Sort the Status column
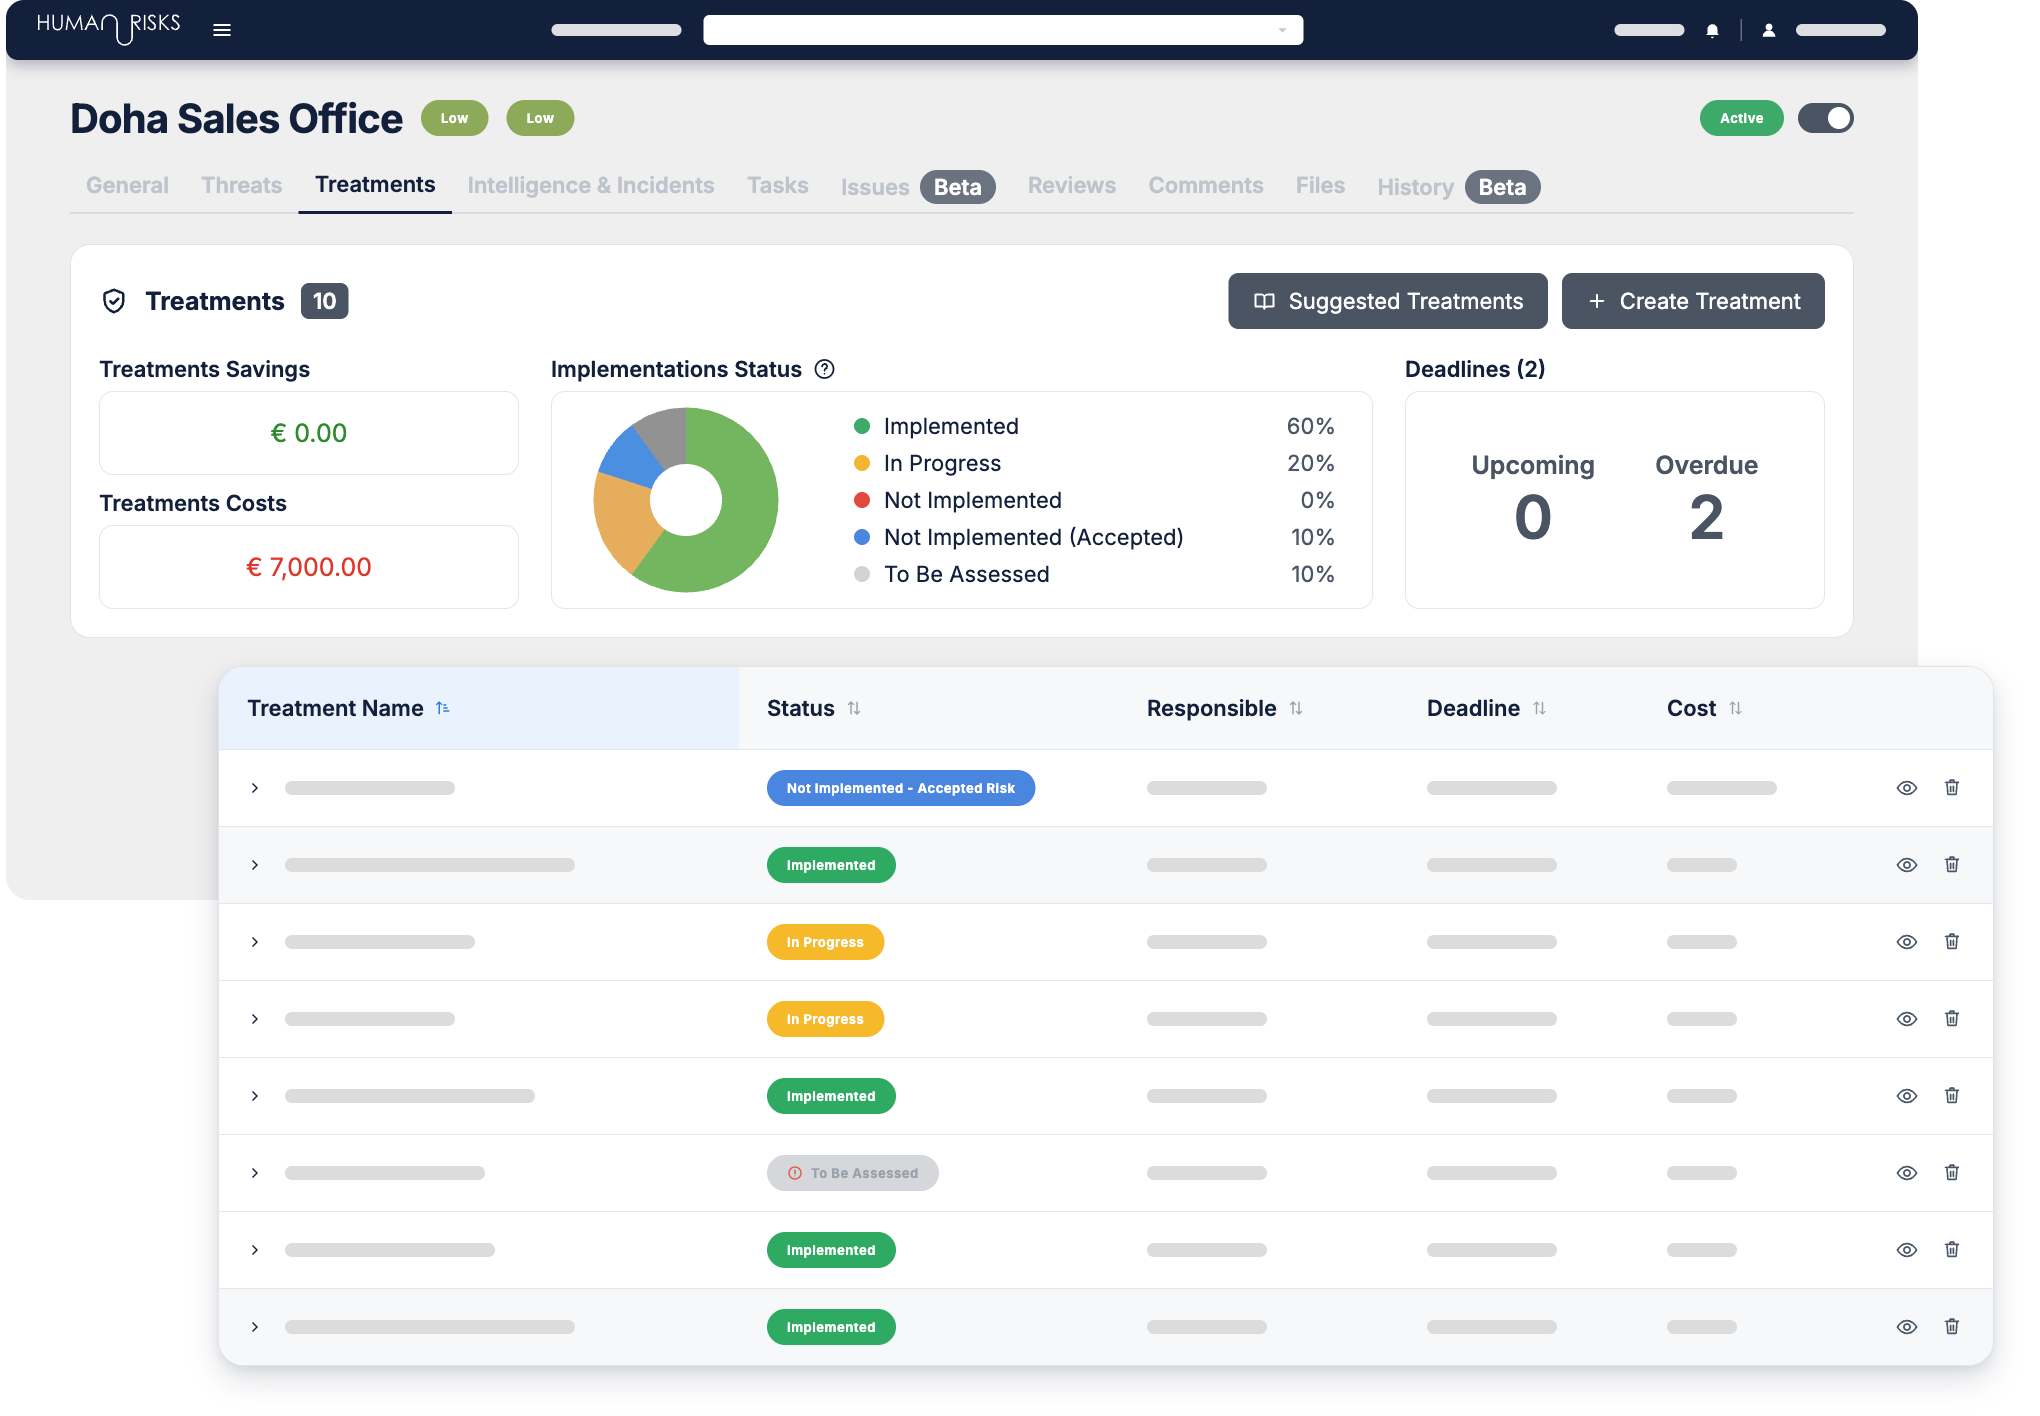 click(854, 708)
